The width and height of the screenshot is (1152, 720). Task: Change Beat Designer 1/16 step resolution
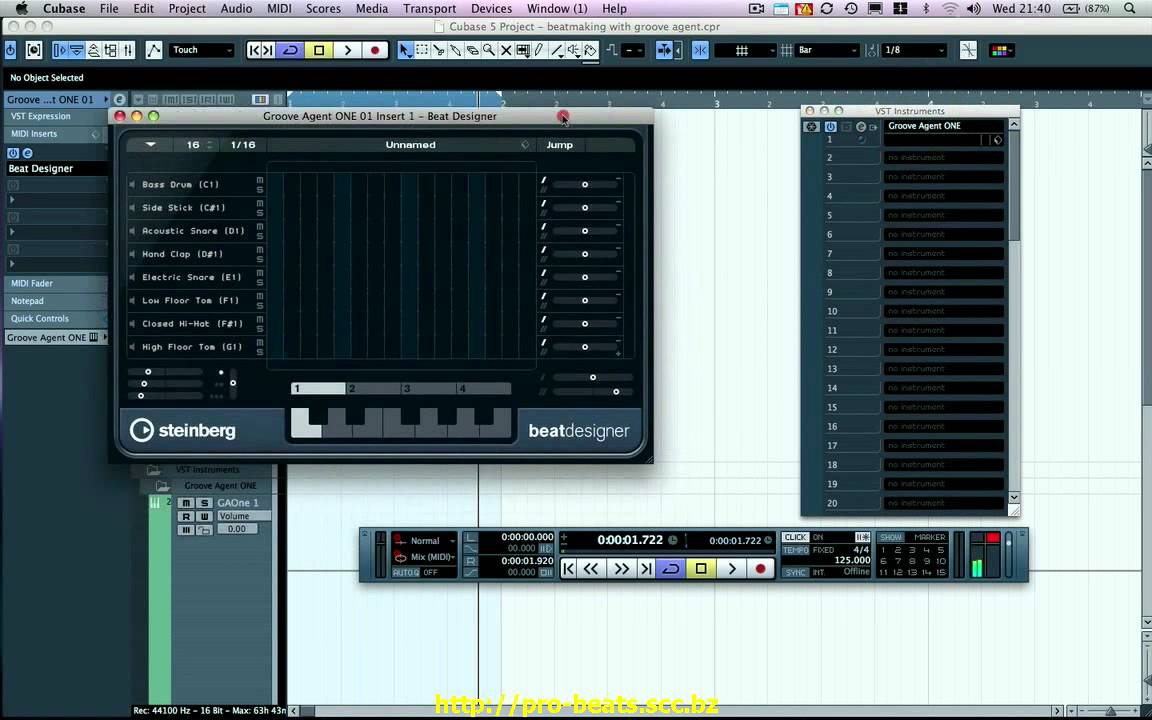click(x=243, y=145)
